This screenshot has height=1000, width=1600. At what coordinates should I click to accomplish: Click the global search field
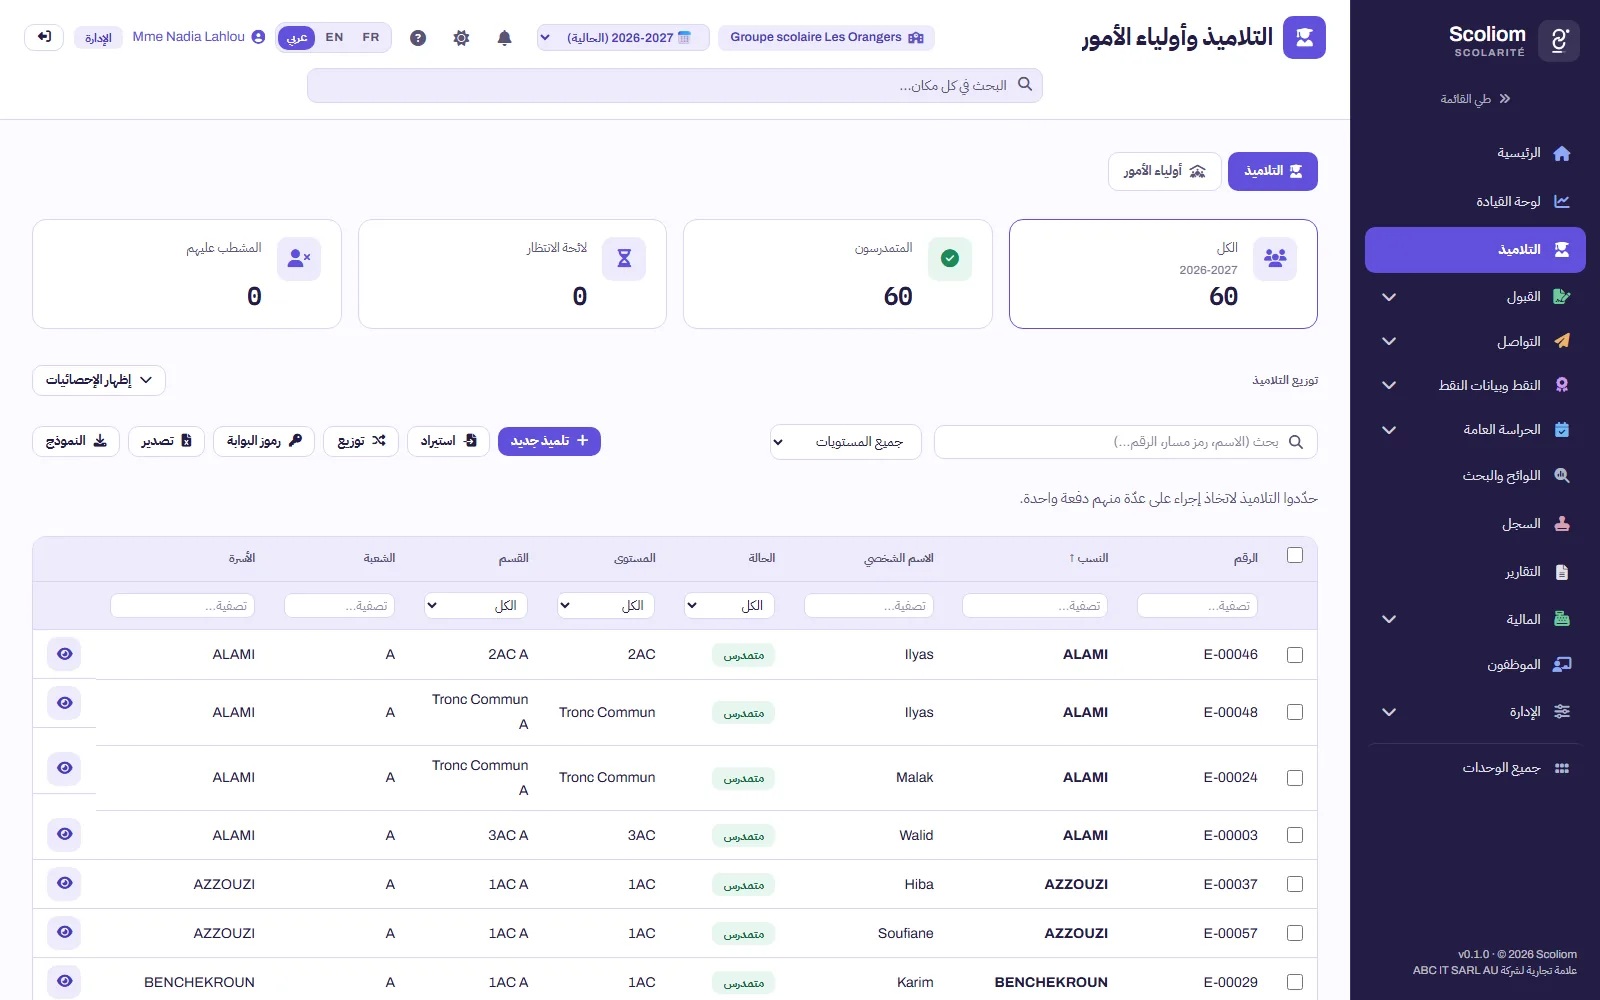675,85
